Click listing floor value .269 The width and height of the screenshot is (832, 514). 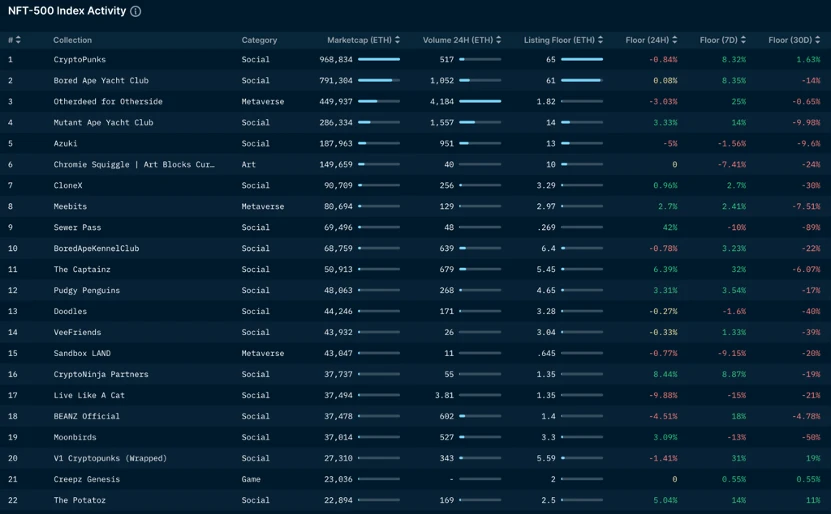(x=546, y=227)
